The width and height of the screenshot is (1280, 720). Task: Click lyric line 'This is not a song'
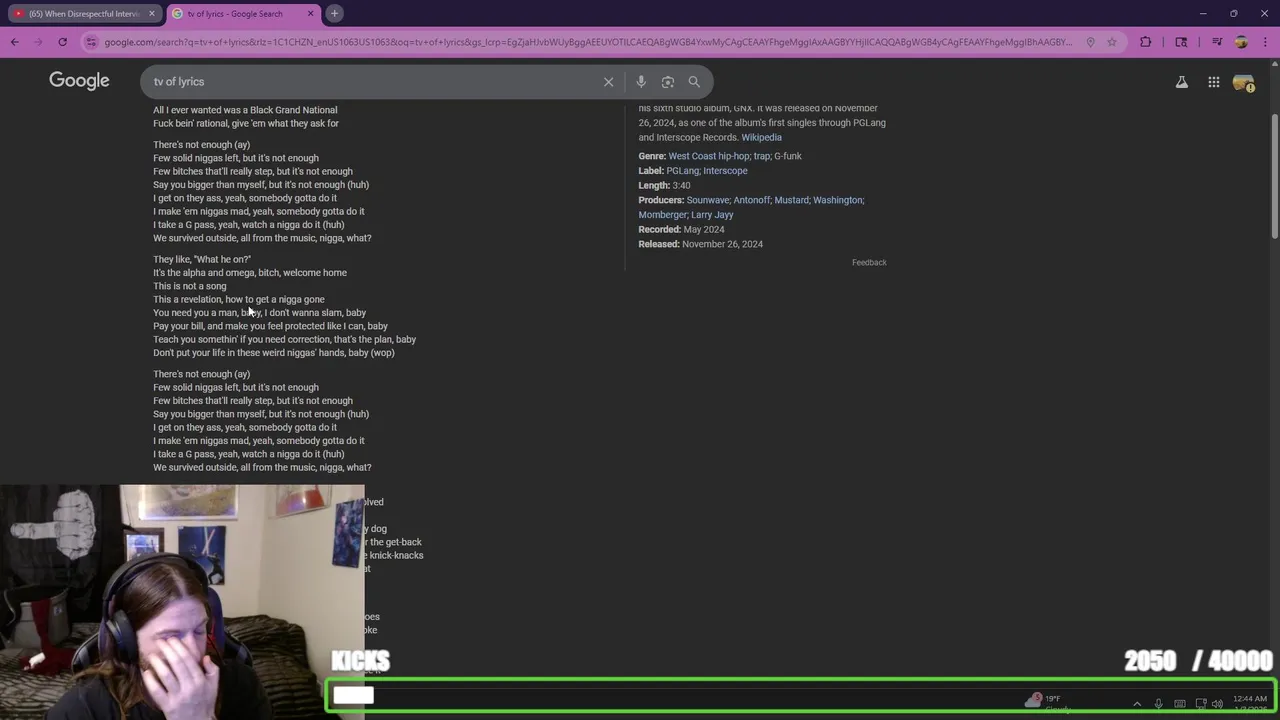coord(190,286)
